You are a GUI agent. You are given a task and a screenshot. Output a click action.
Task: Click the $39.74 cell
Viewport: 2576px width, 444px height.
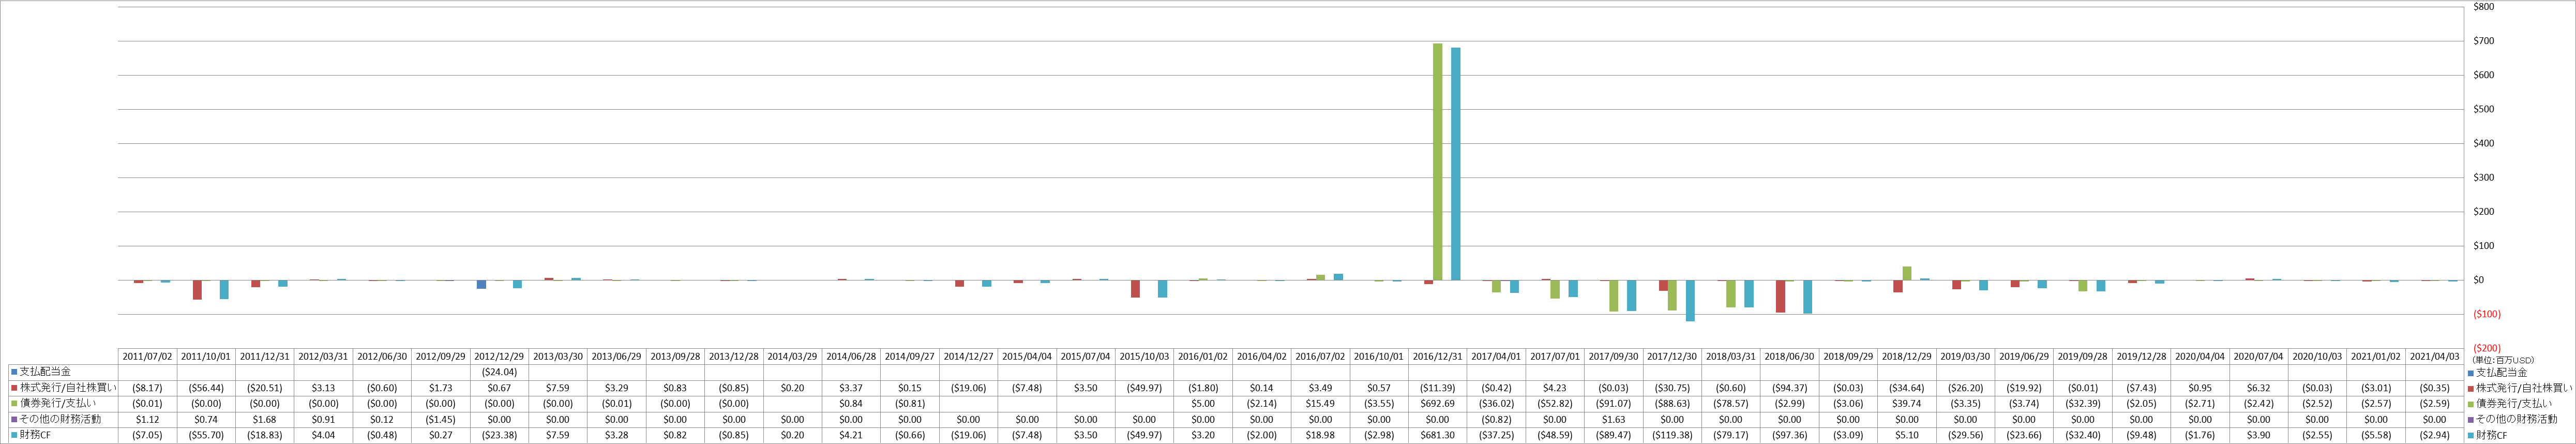tap(1906, 404)
